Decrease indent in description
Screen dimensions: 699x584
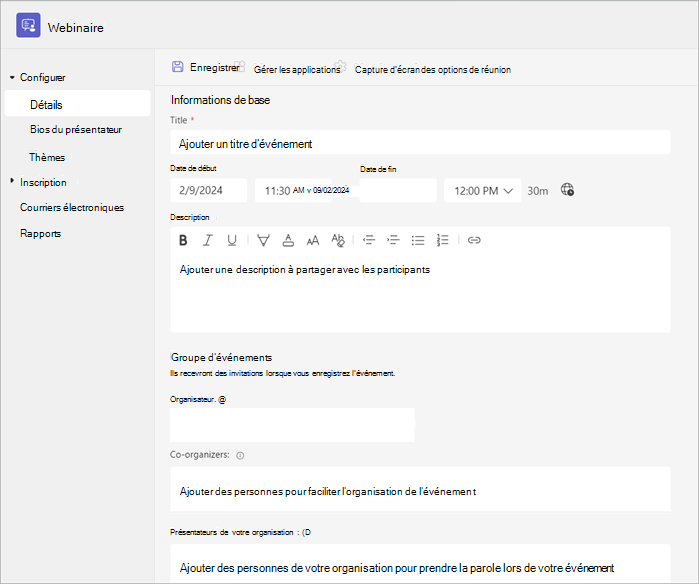coord(369,240)
